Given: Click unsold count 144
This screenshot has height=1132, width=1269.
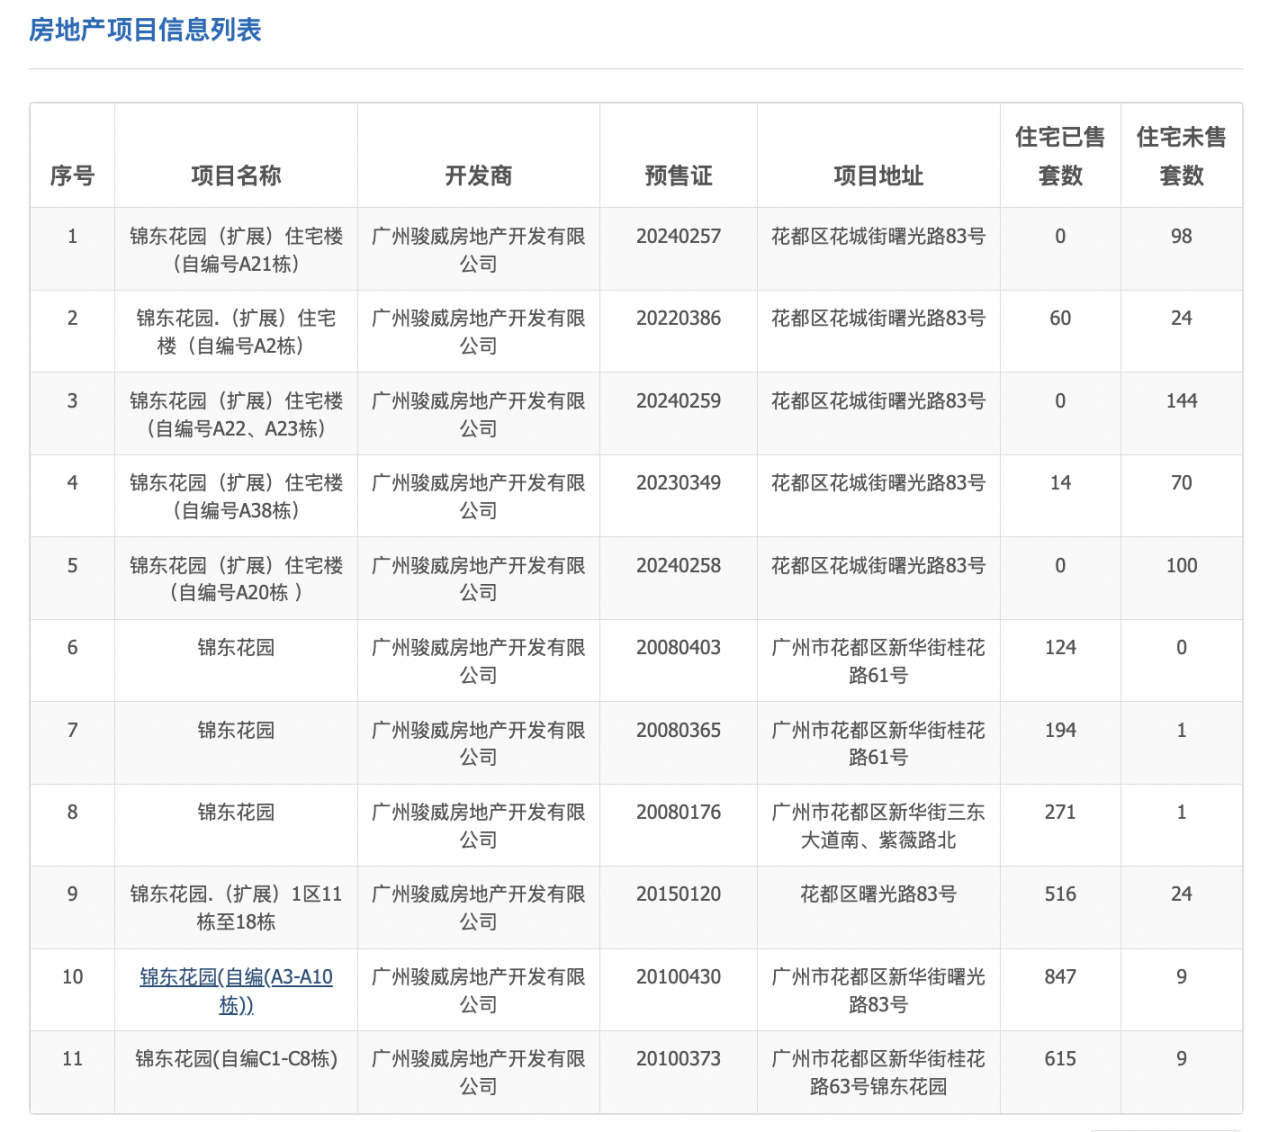Looking at the screenshot, I should click(x=1181, y=402).
